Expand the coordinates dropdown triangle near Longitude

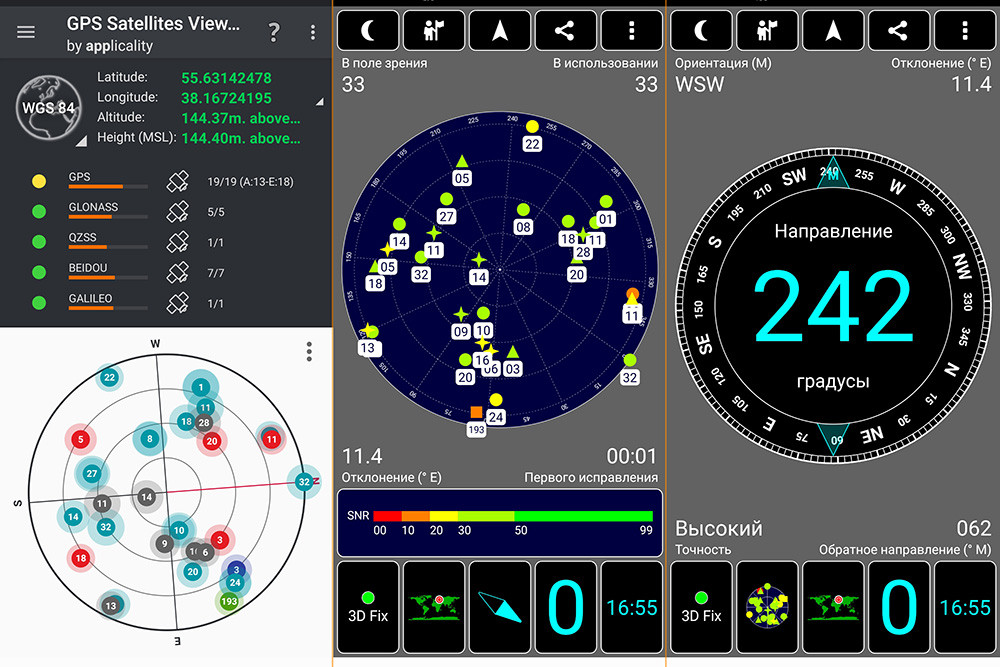320,101
